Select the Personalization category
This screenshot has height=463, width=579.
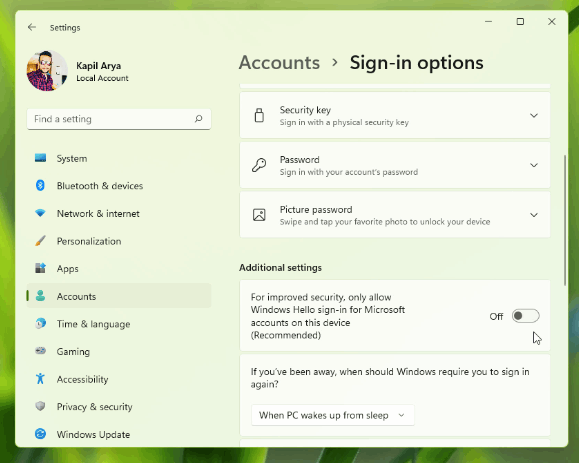pyautogui.click(x=119, y=241)
